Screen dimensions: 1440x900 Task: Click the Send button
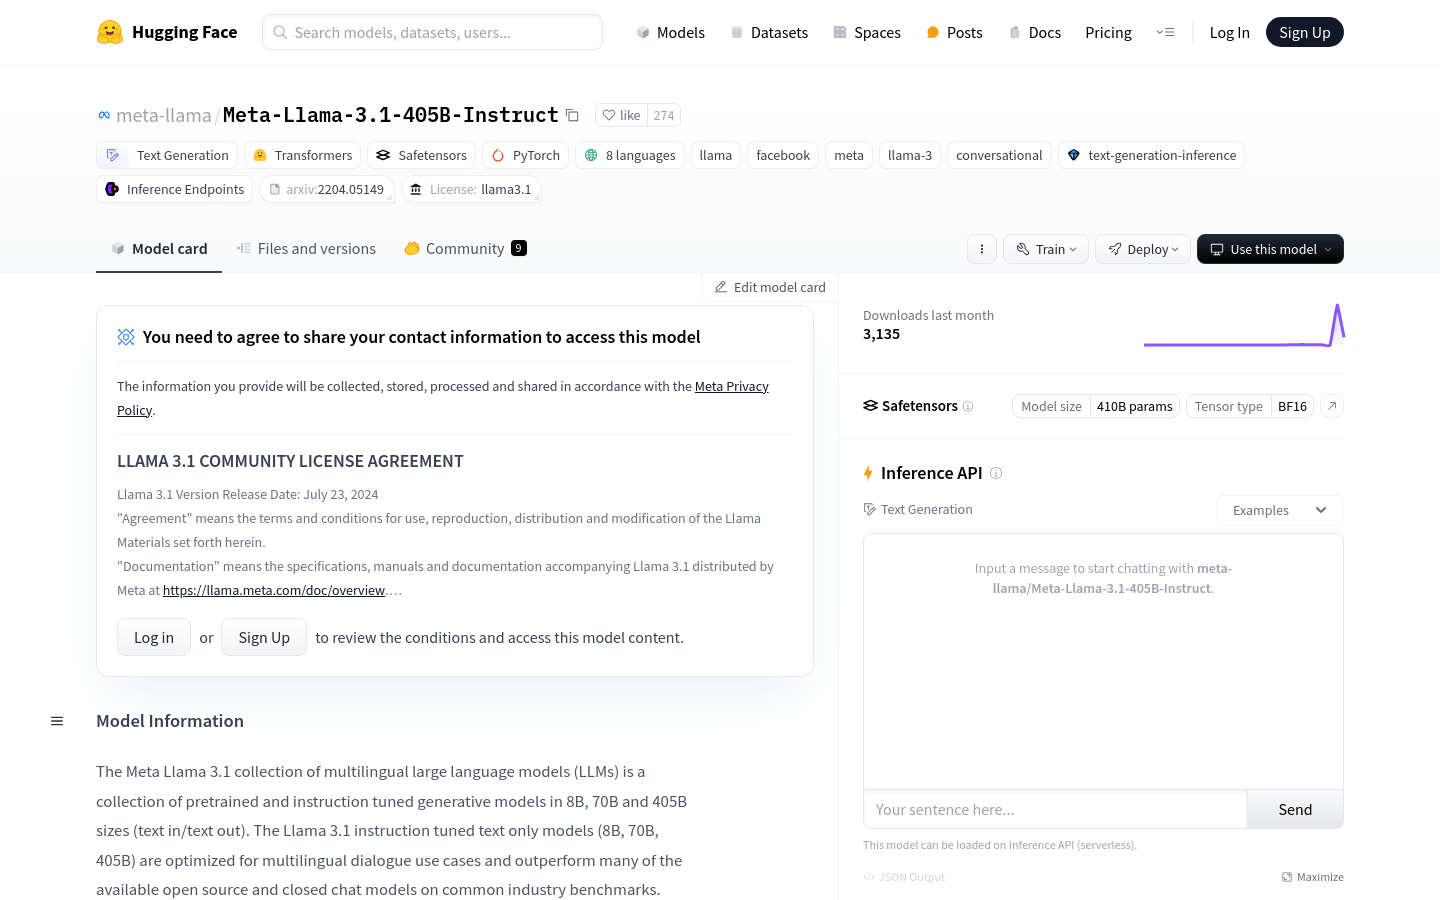tap(1295, 810)
